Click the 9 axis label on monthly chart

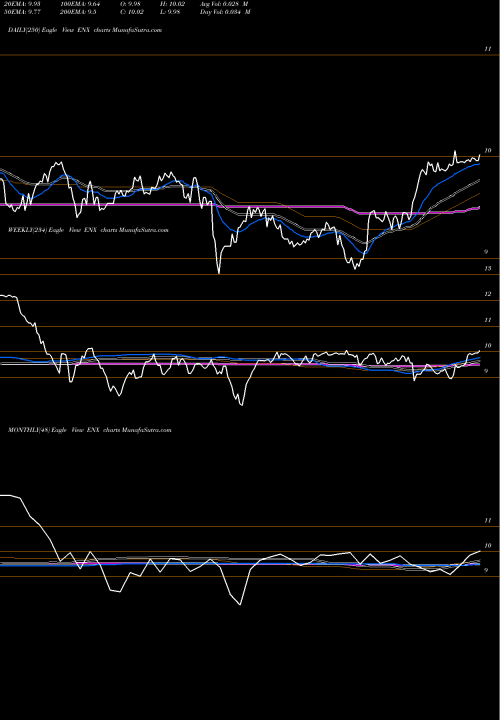(x=486, y=571)
